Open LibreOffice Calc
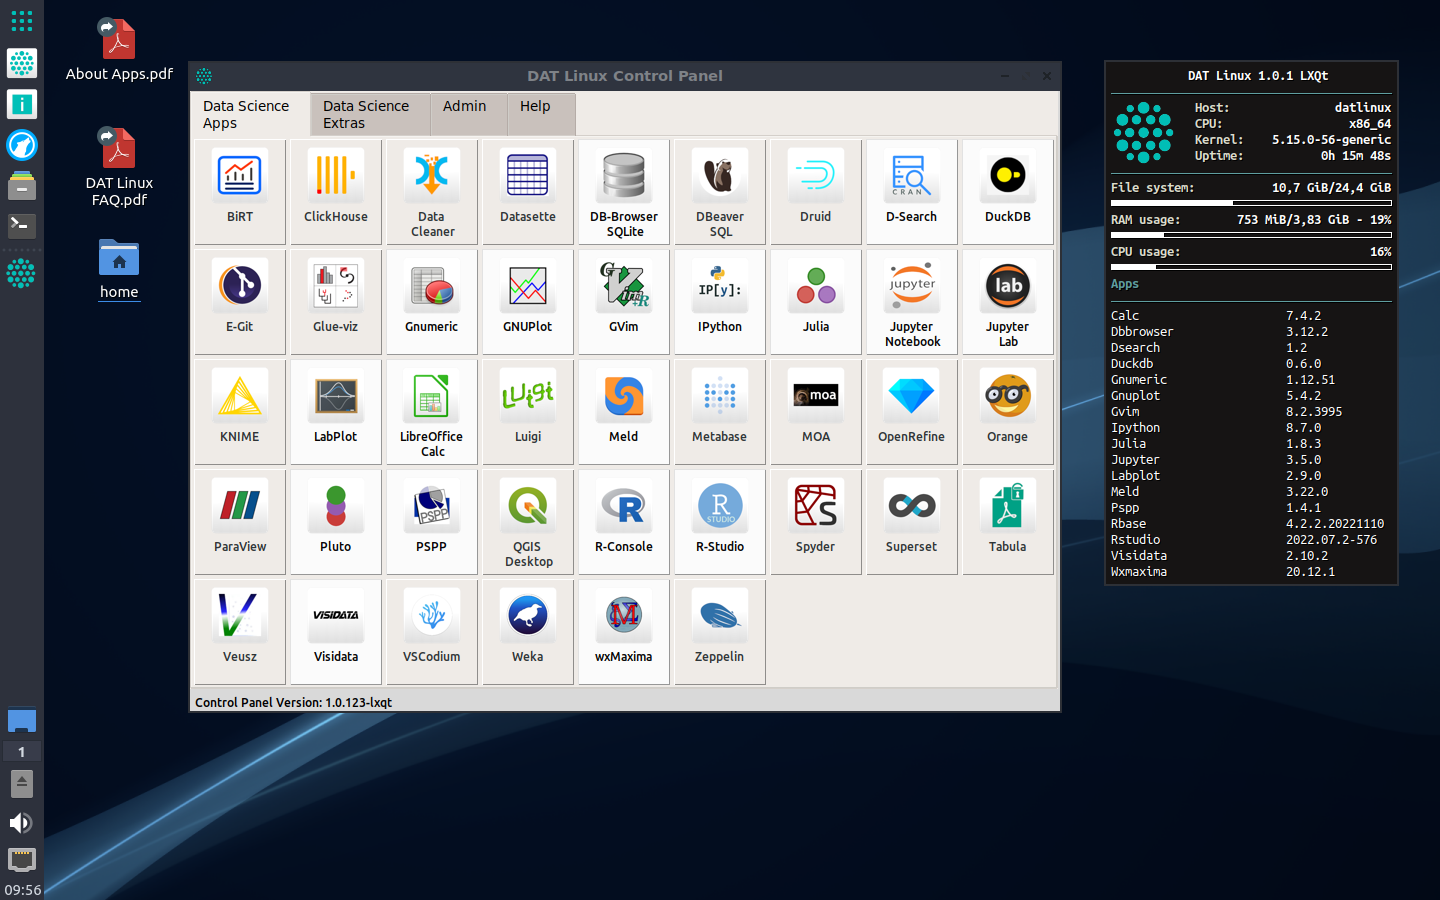Screen dimensions: 1440x900 [x=432, y=412]
